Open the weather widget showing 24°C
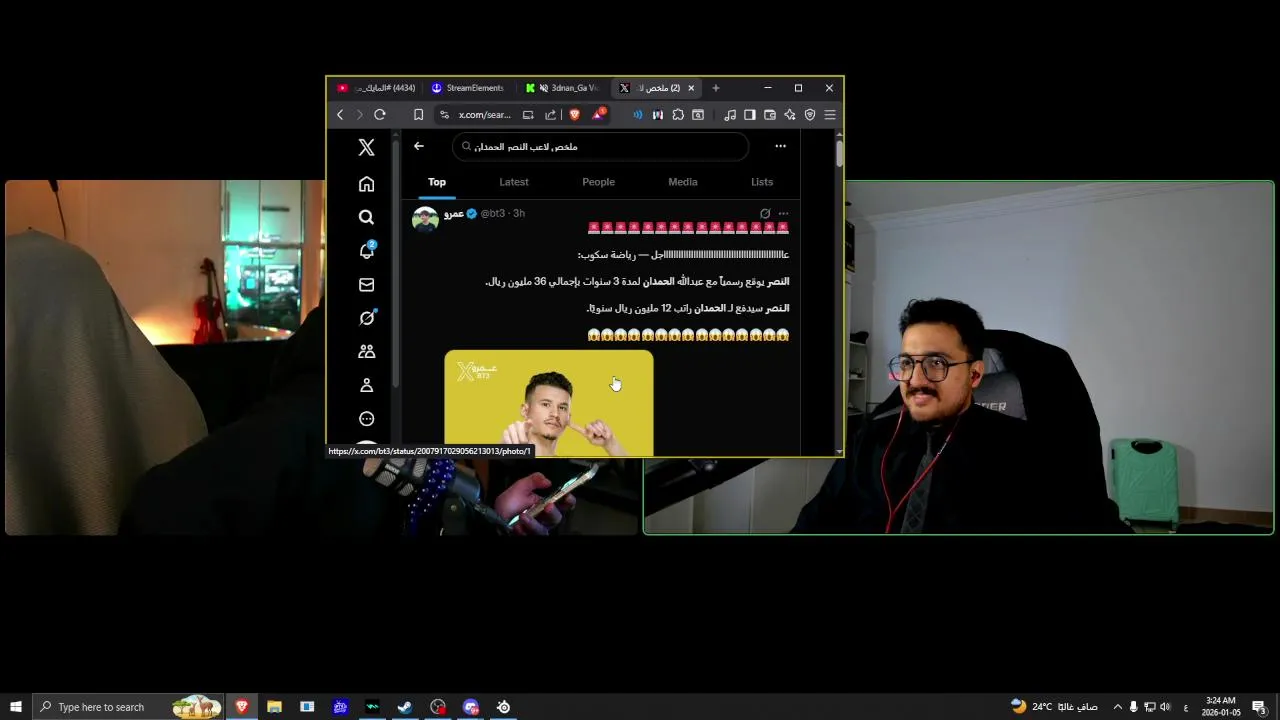The height and width of the screenshot is (720, 1280). (1054, 706)
